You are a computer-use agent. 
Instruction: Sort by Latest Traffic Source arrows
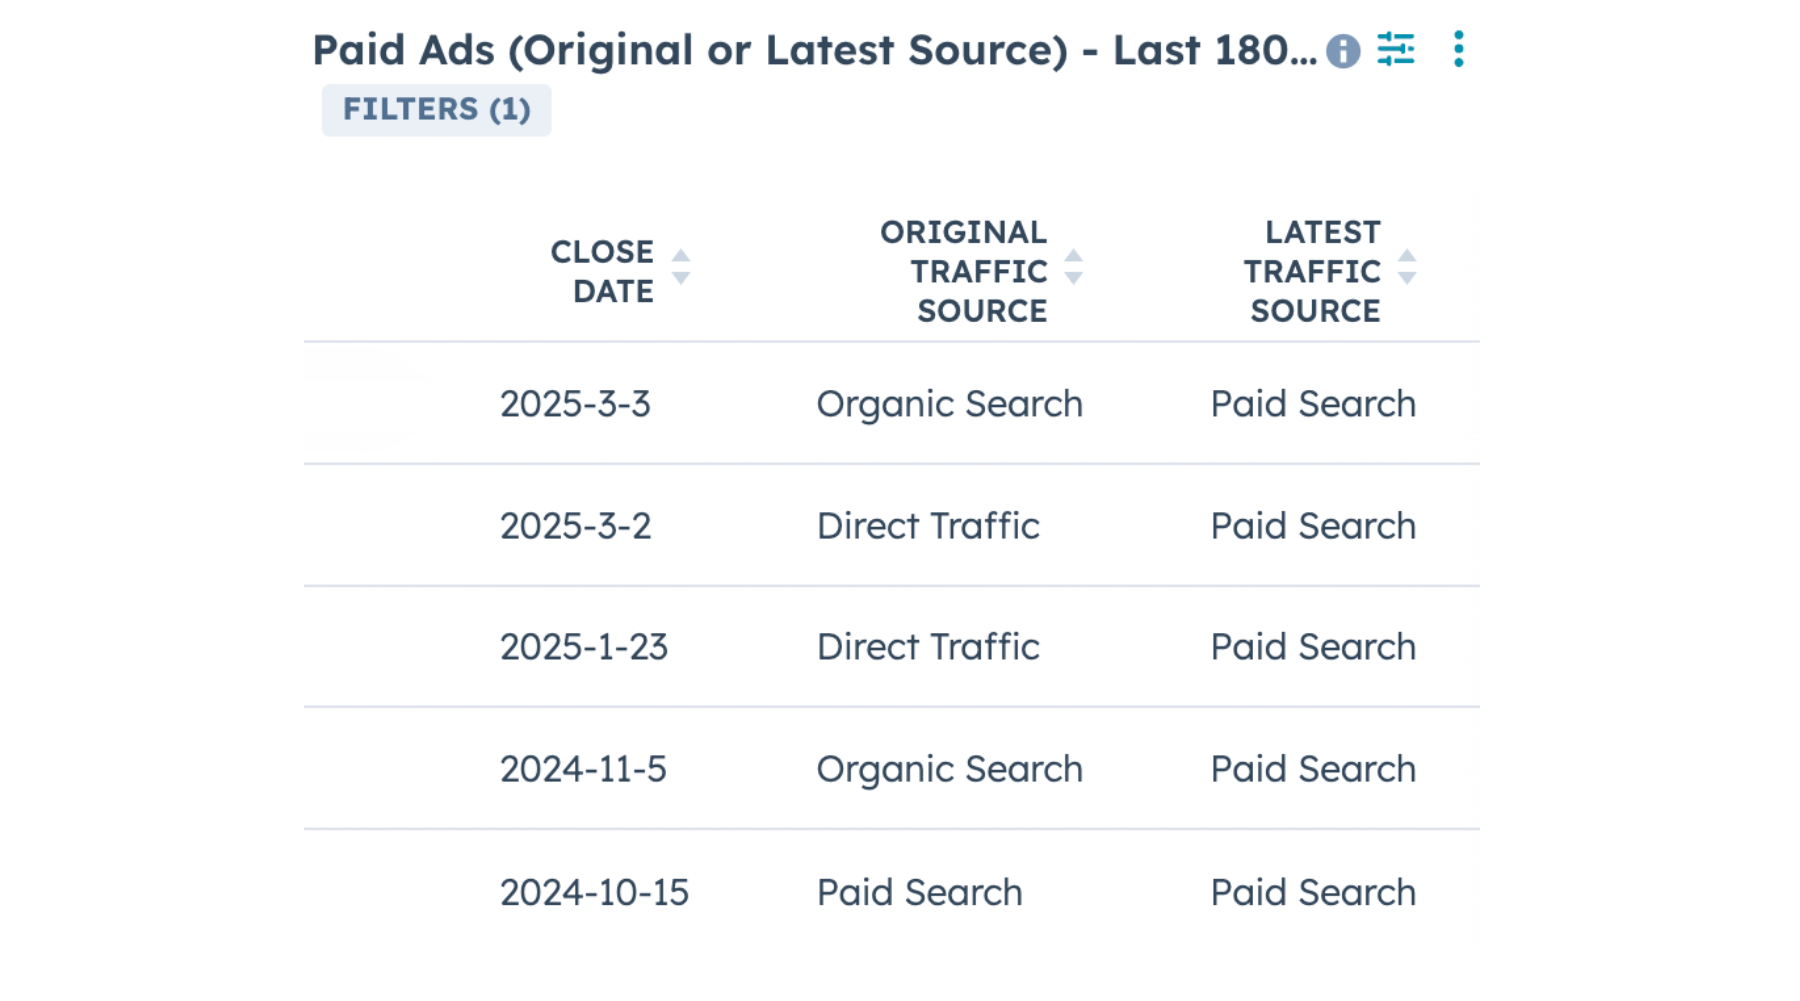coord(1407,267)
